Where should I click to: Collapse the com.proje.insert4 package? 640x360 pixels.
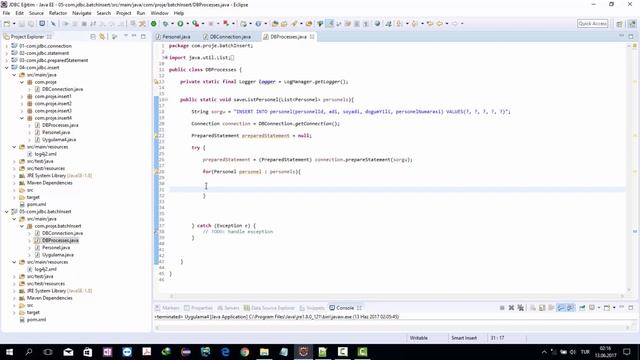(22, 118)
